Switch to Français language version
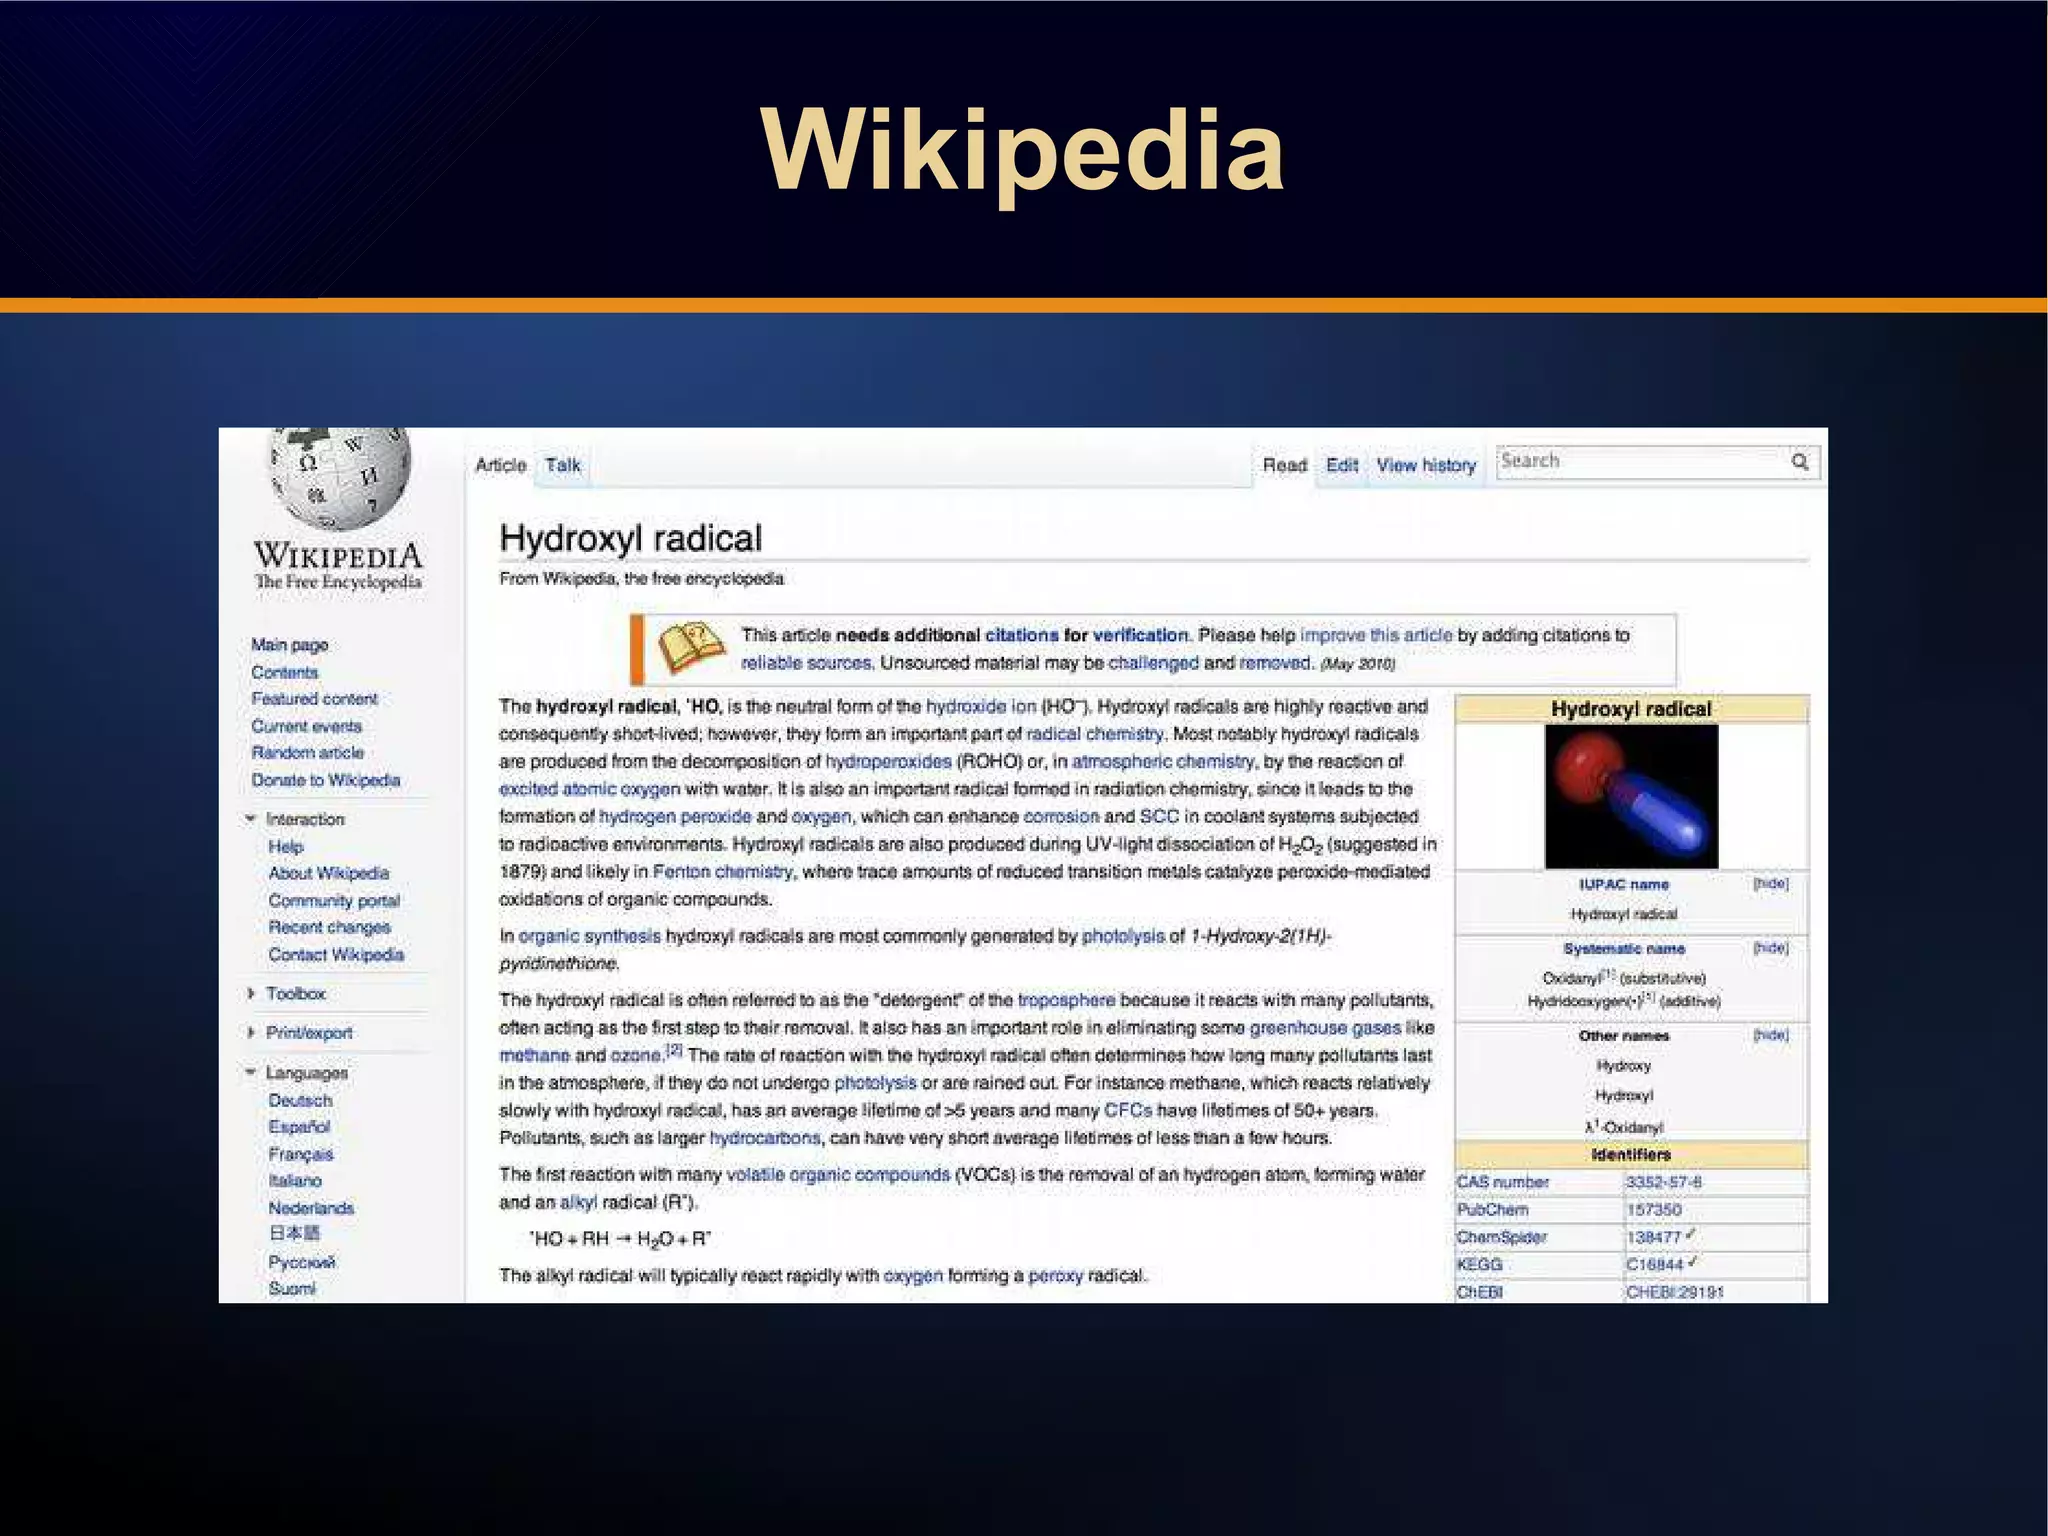 tap(301, 1154)
